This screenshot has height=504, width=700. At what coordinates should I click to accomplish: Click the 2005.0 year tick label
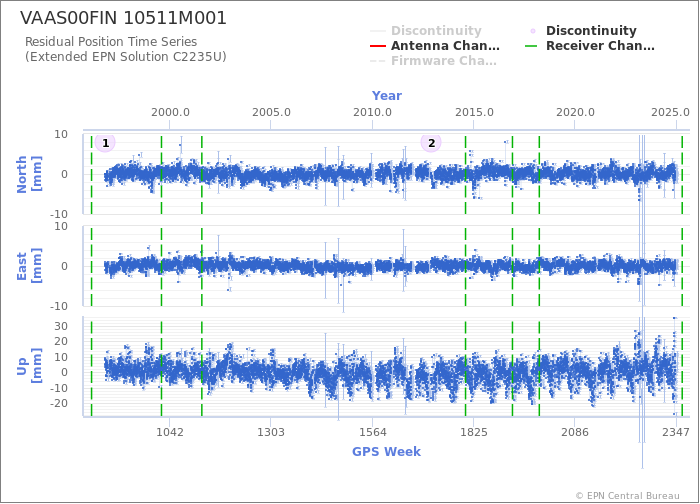pos(271,112)
